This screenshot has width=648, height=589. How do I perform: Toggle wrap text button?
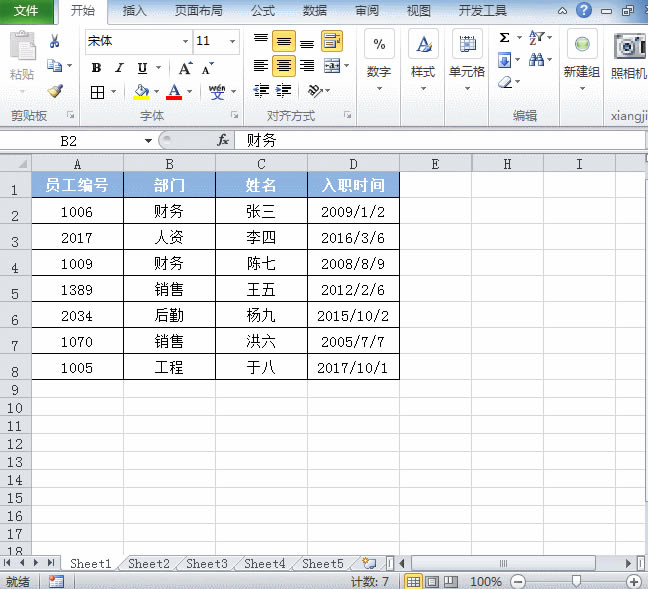tap(331, 41)
